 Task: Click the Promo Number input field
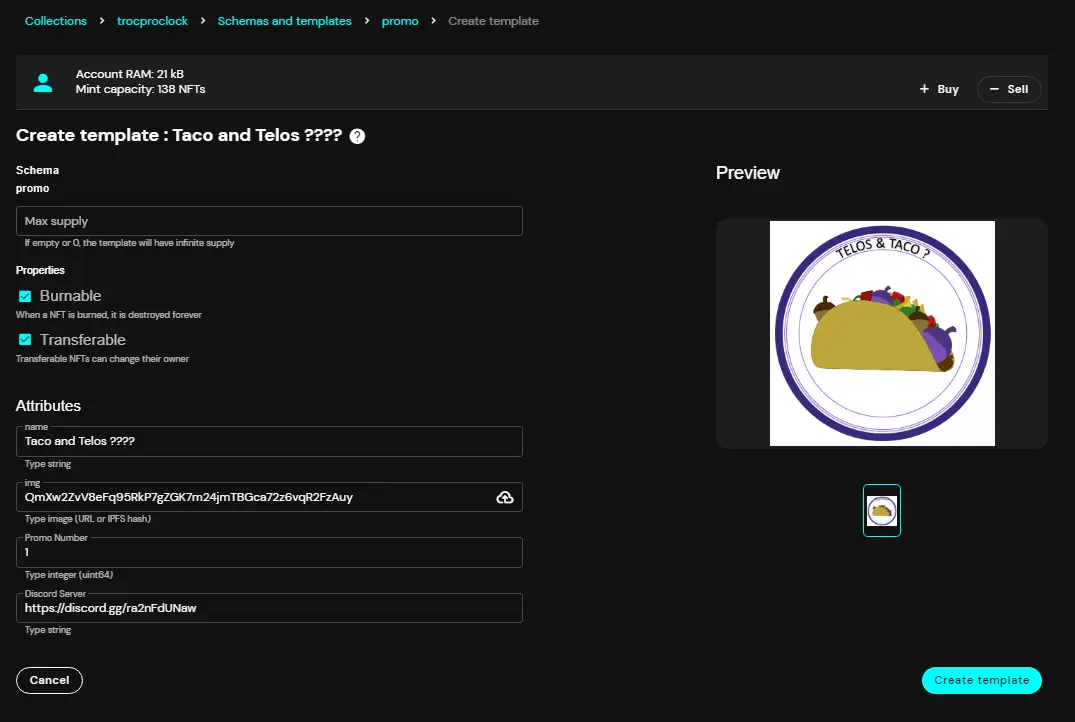(x=269, y=553)
